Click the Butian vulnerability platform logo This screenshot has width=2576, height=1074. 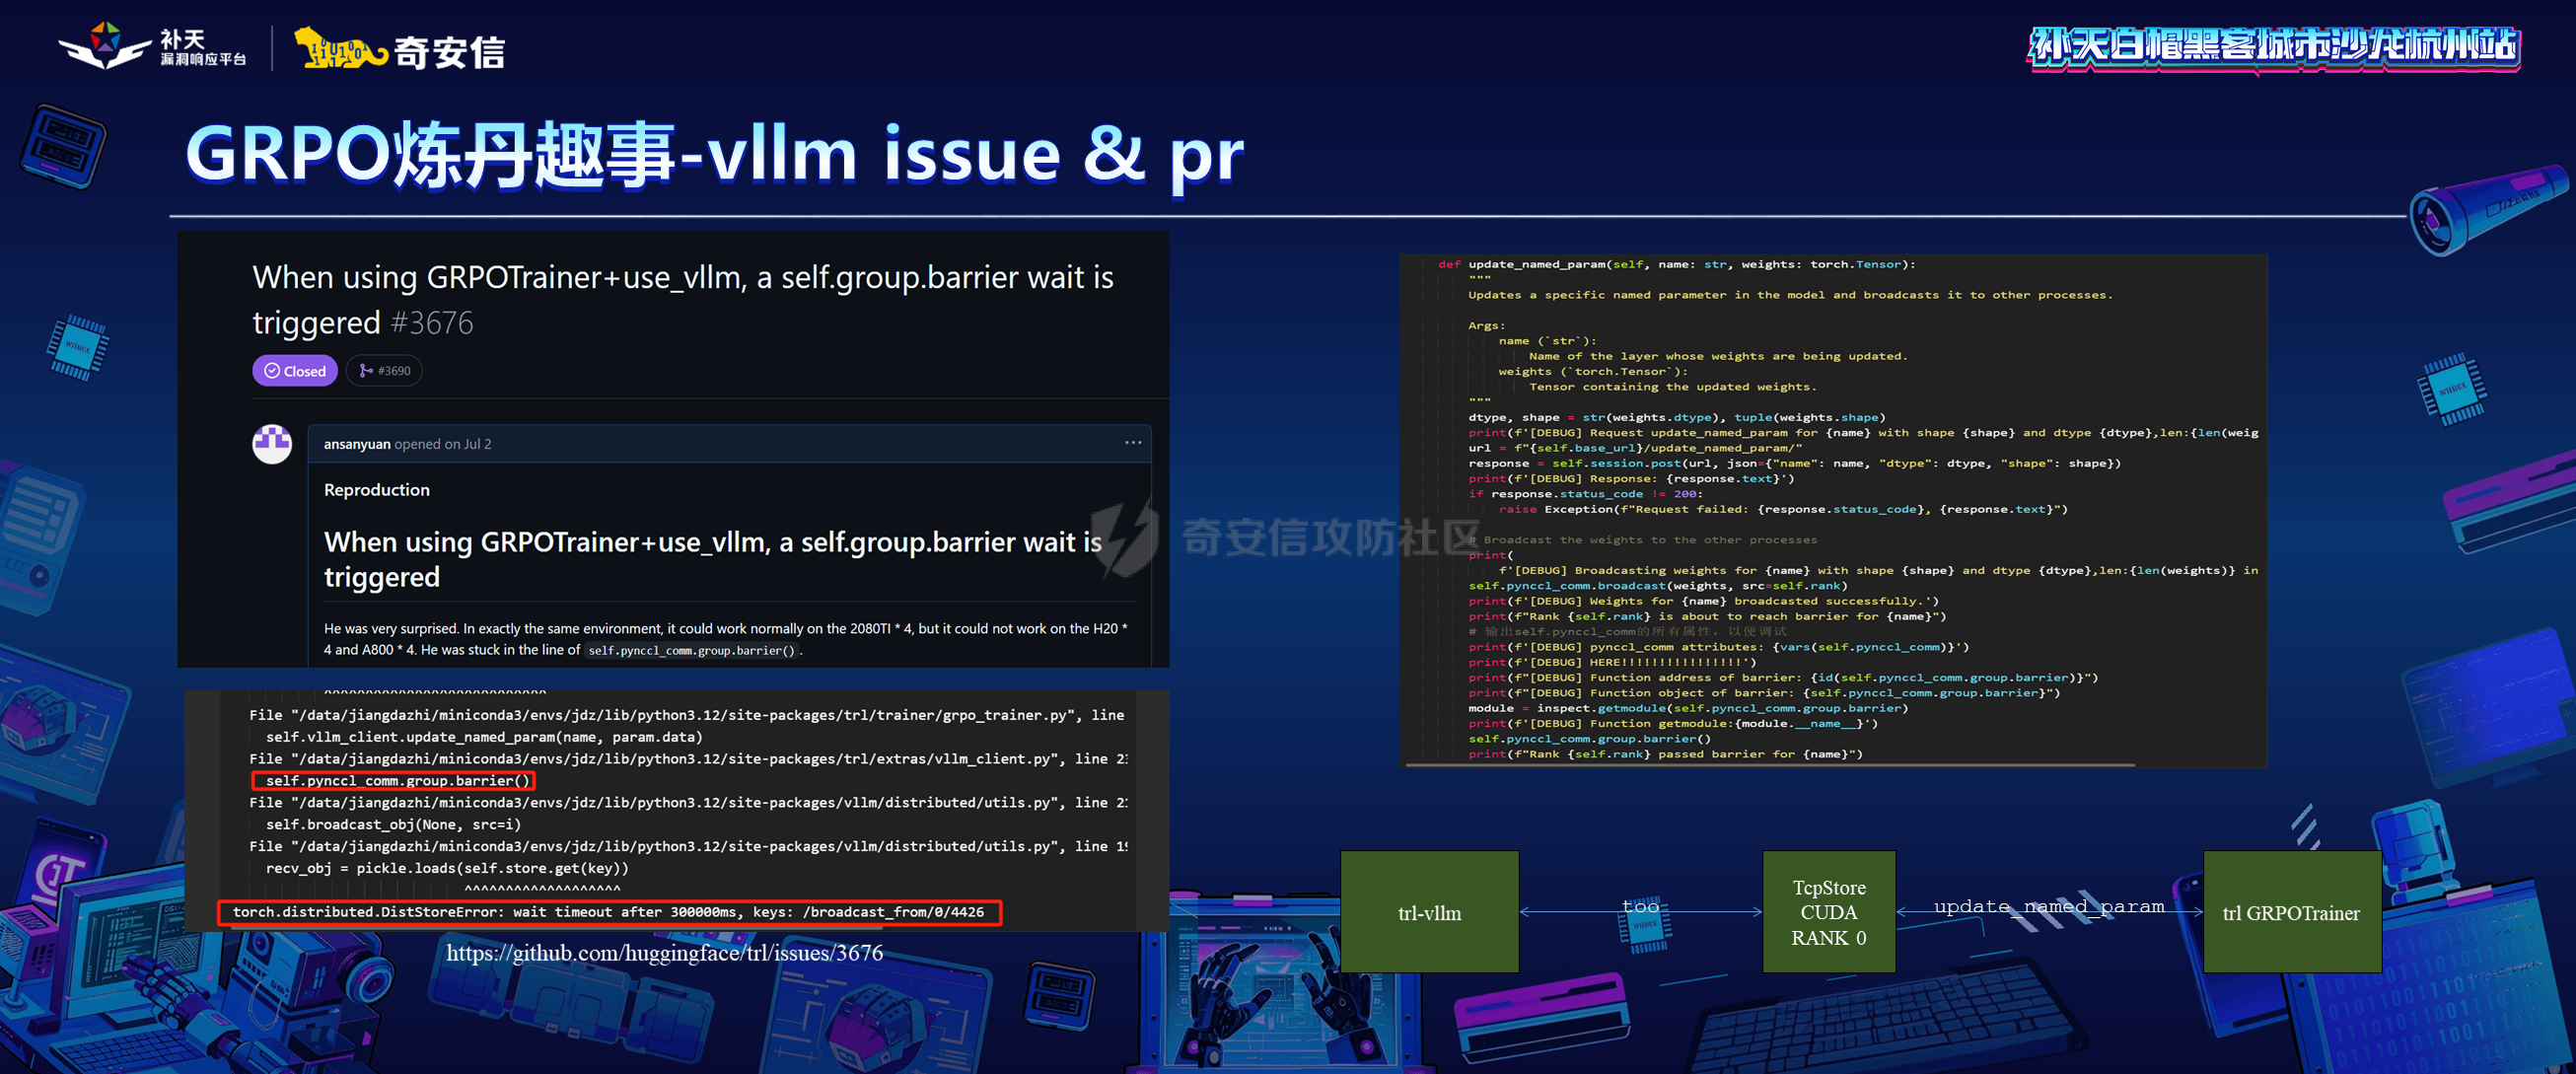[152, 47]
